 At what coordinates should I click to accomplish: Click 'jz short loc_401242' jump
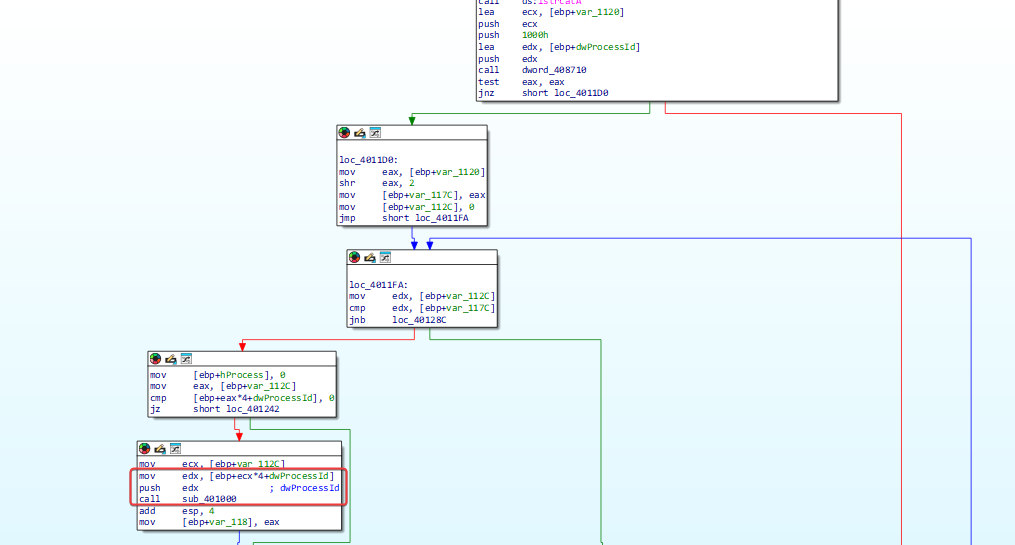(215, 409)
